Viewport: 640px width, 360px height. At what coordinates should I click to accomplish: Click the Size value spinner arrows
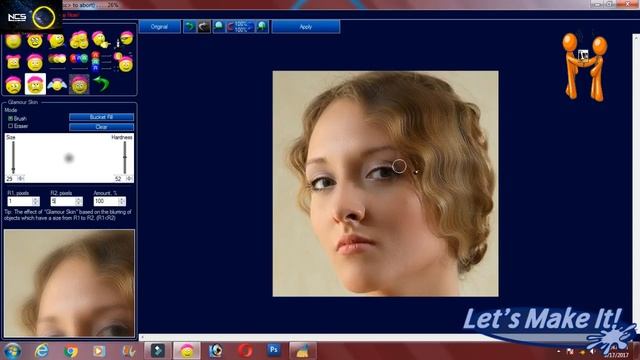click(x=21, y=178)
